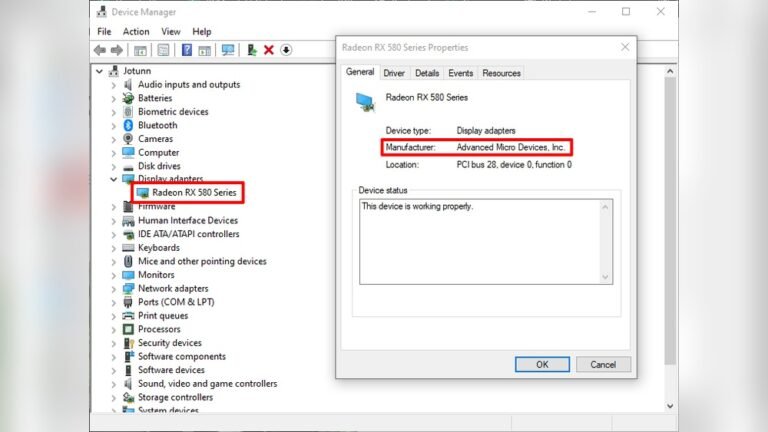The width and height of the screenshot is (768, 432).
Task: Expand the Disk drives category
Action: pos(114,167)
